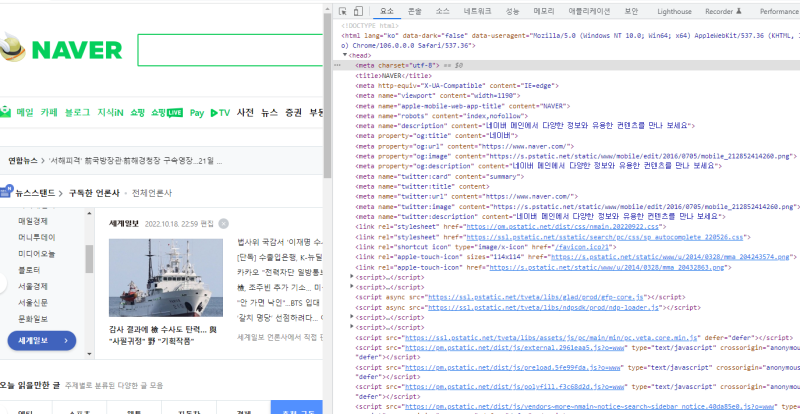Collapse the head element triangle

click(x=341, y=54)
